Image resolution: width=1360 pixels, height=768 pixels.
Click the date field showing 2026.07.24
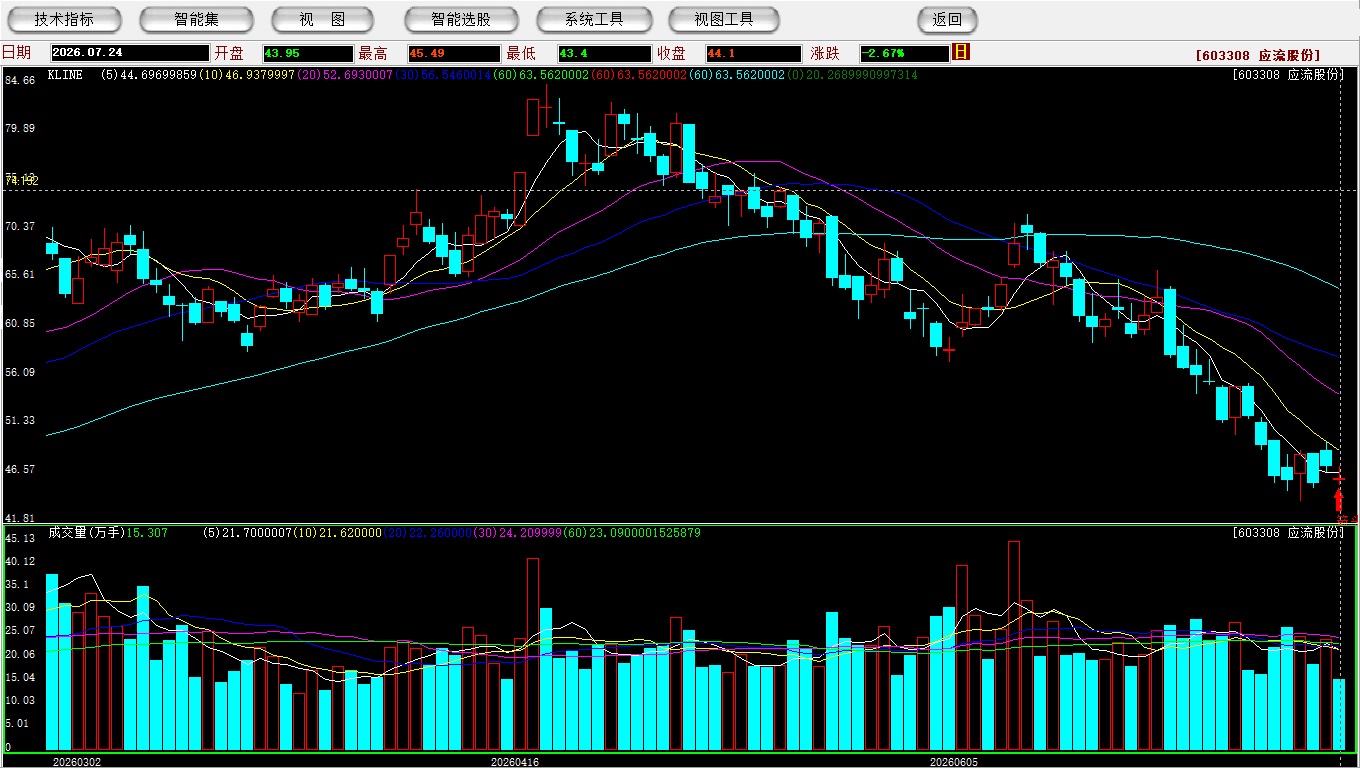130,53
